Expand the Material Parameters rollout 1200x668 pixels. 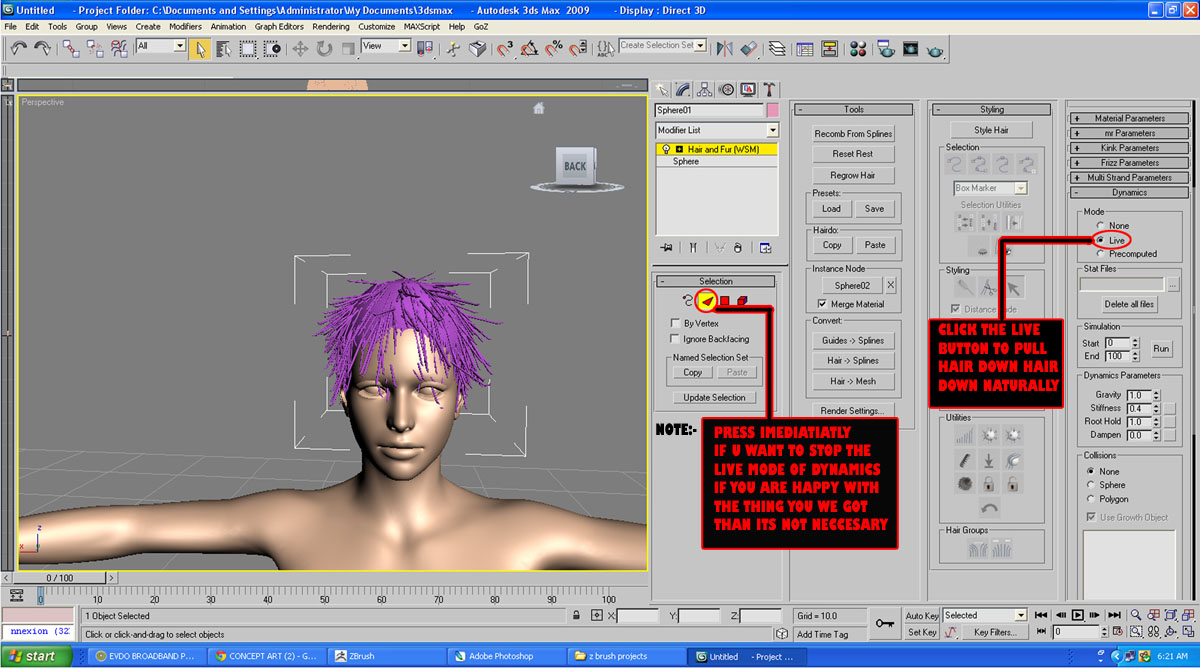point(1076,118)
